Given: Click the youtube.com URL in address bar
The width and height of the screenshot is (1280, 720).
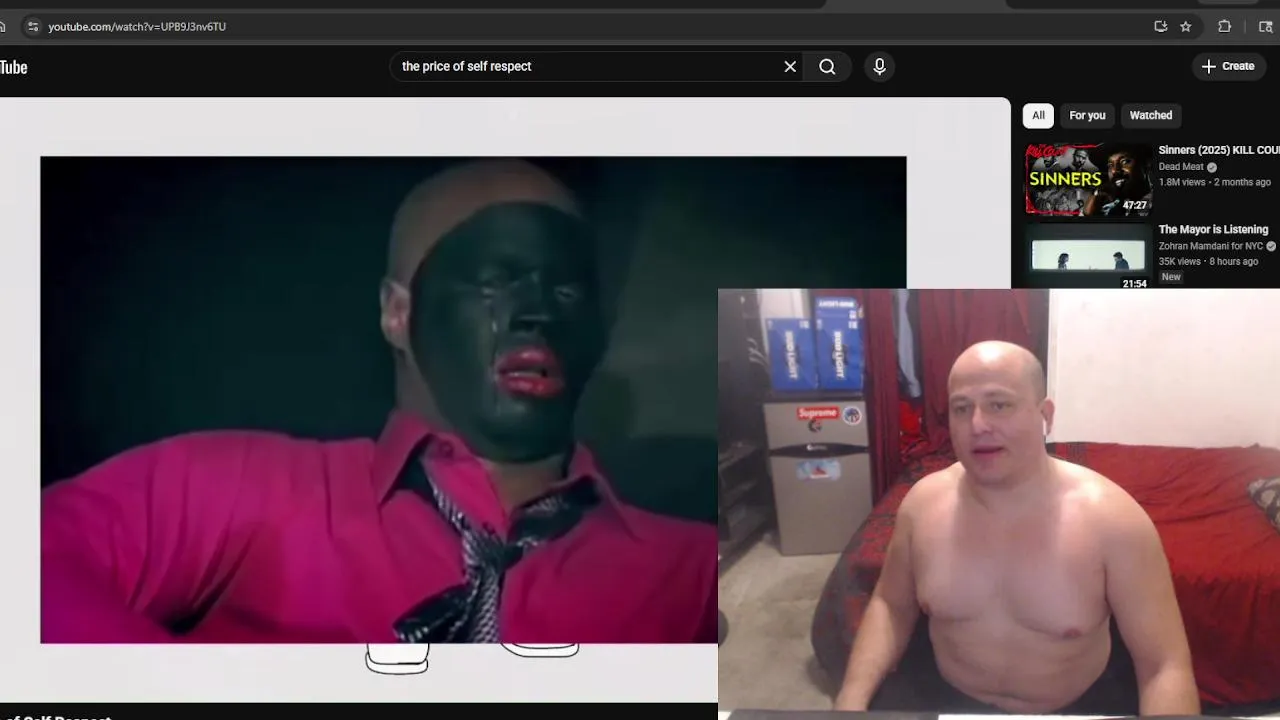Looking at the screenshot, I should [137, 27].
